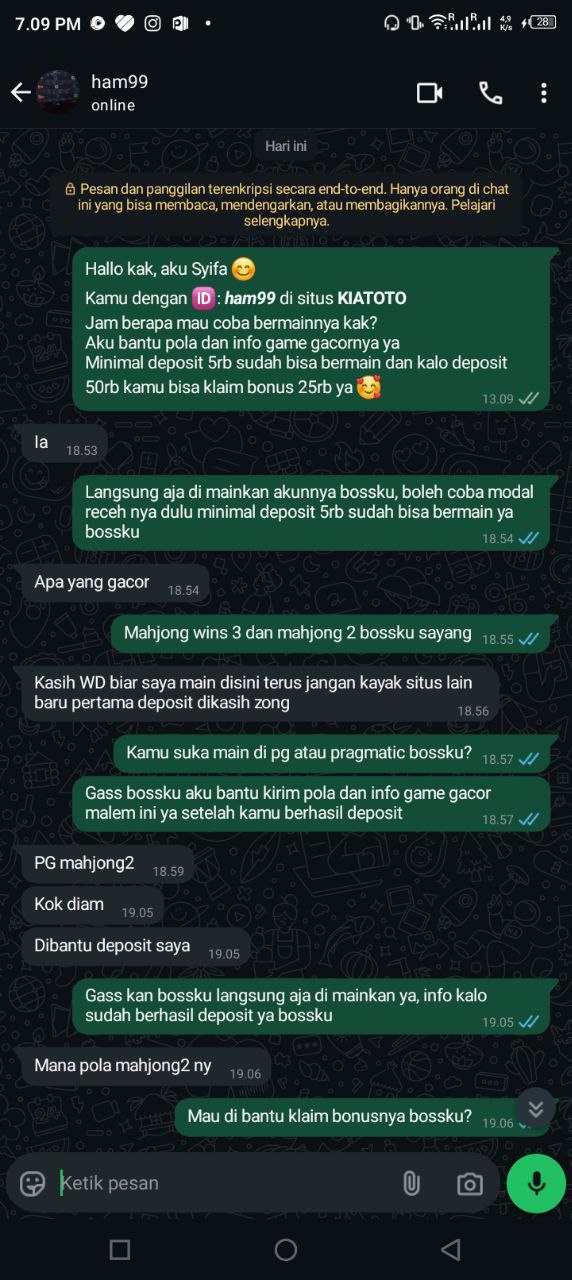The width and height of the screenshot is (572, 1280).
Task: Open the end-to-end encryption info notice
Action: [286, 204]
